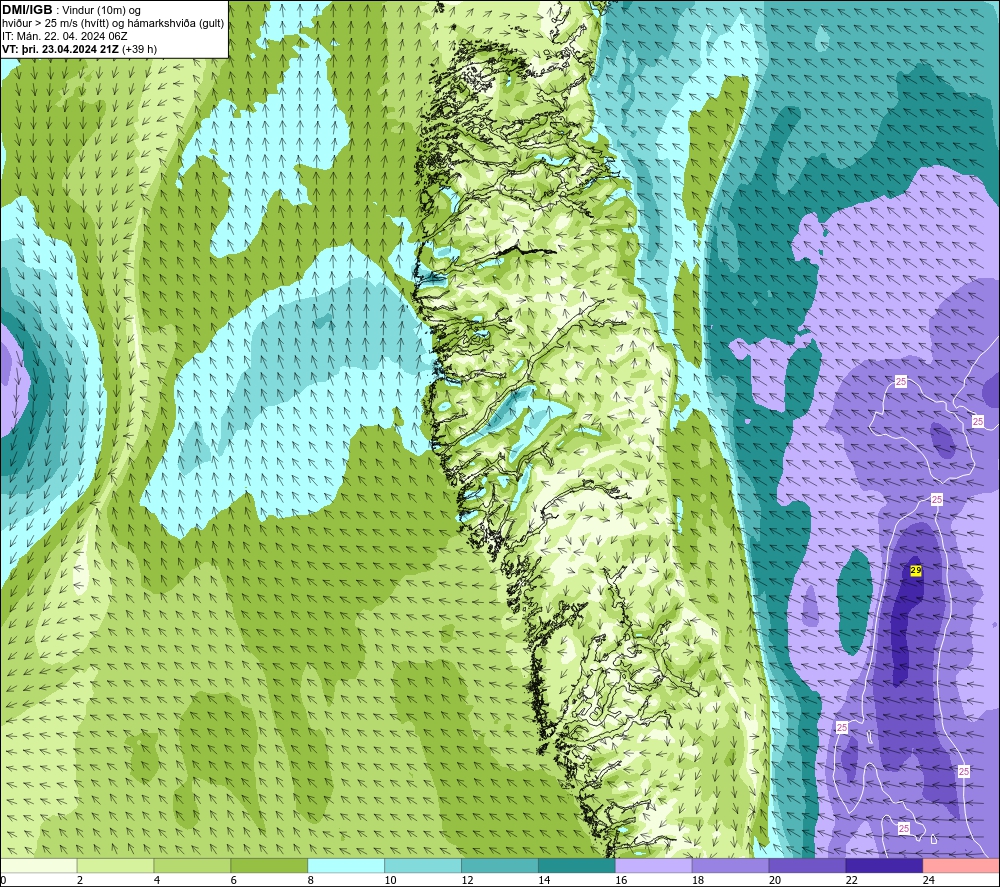This screenshot has height=887, width=1000.
Task: Click the '8' tick label on the scale
Action: tap(311, 880)
